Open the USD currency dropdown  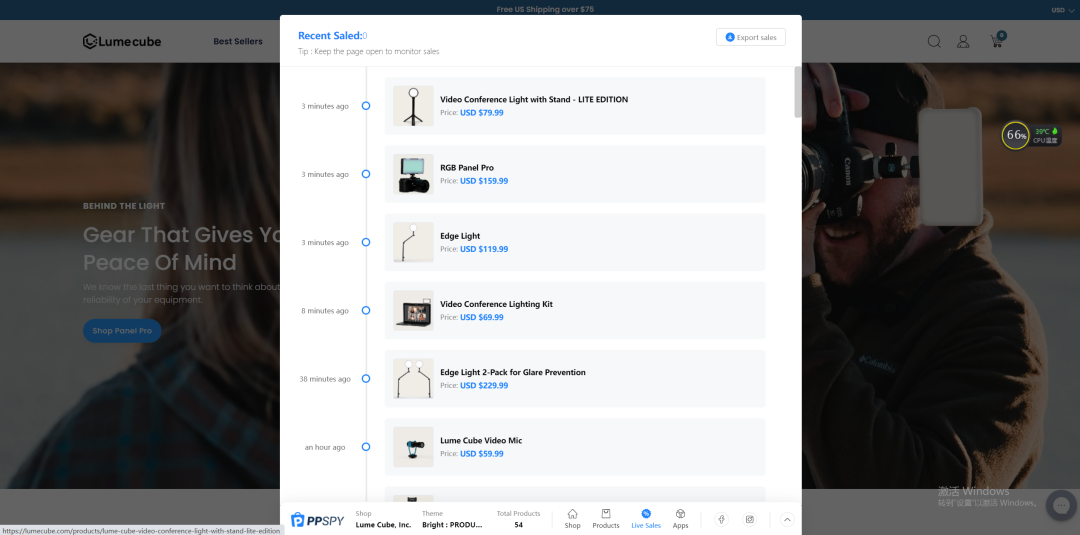click(1061, 10)
